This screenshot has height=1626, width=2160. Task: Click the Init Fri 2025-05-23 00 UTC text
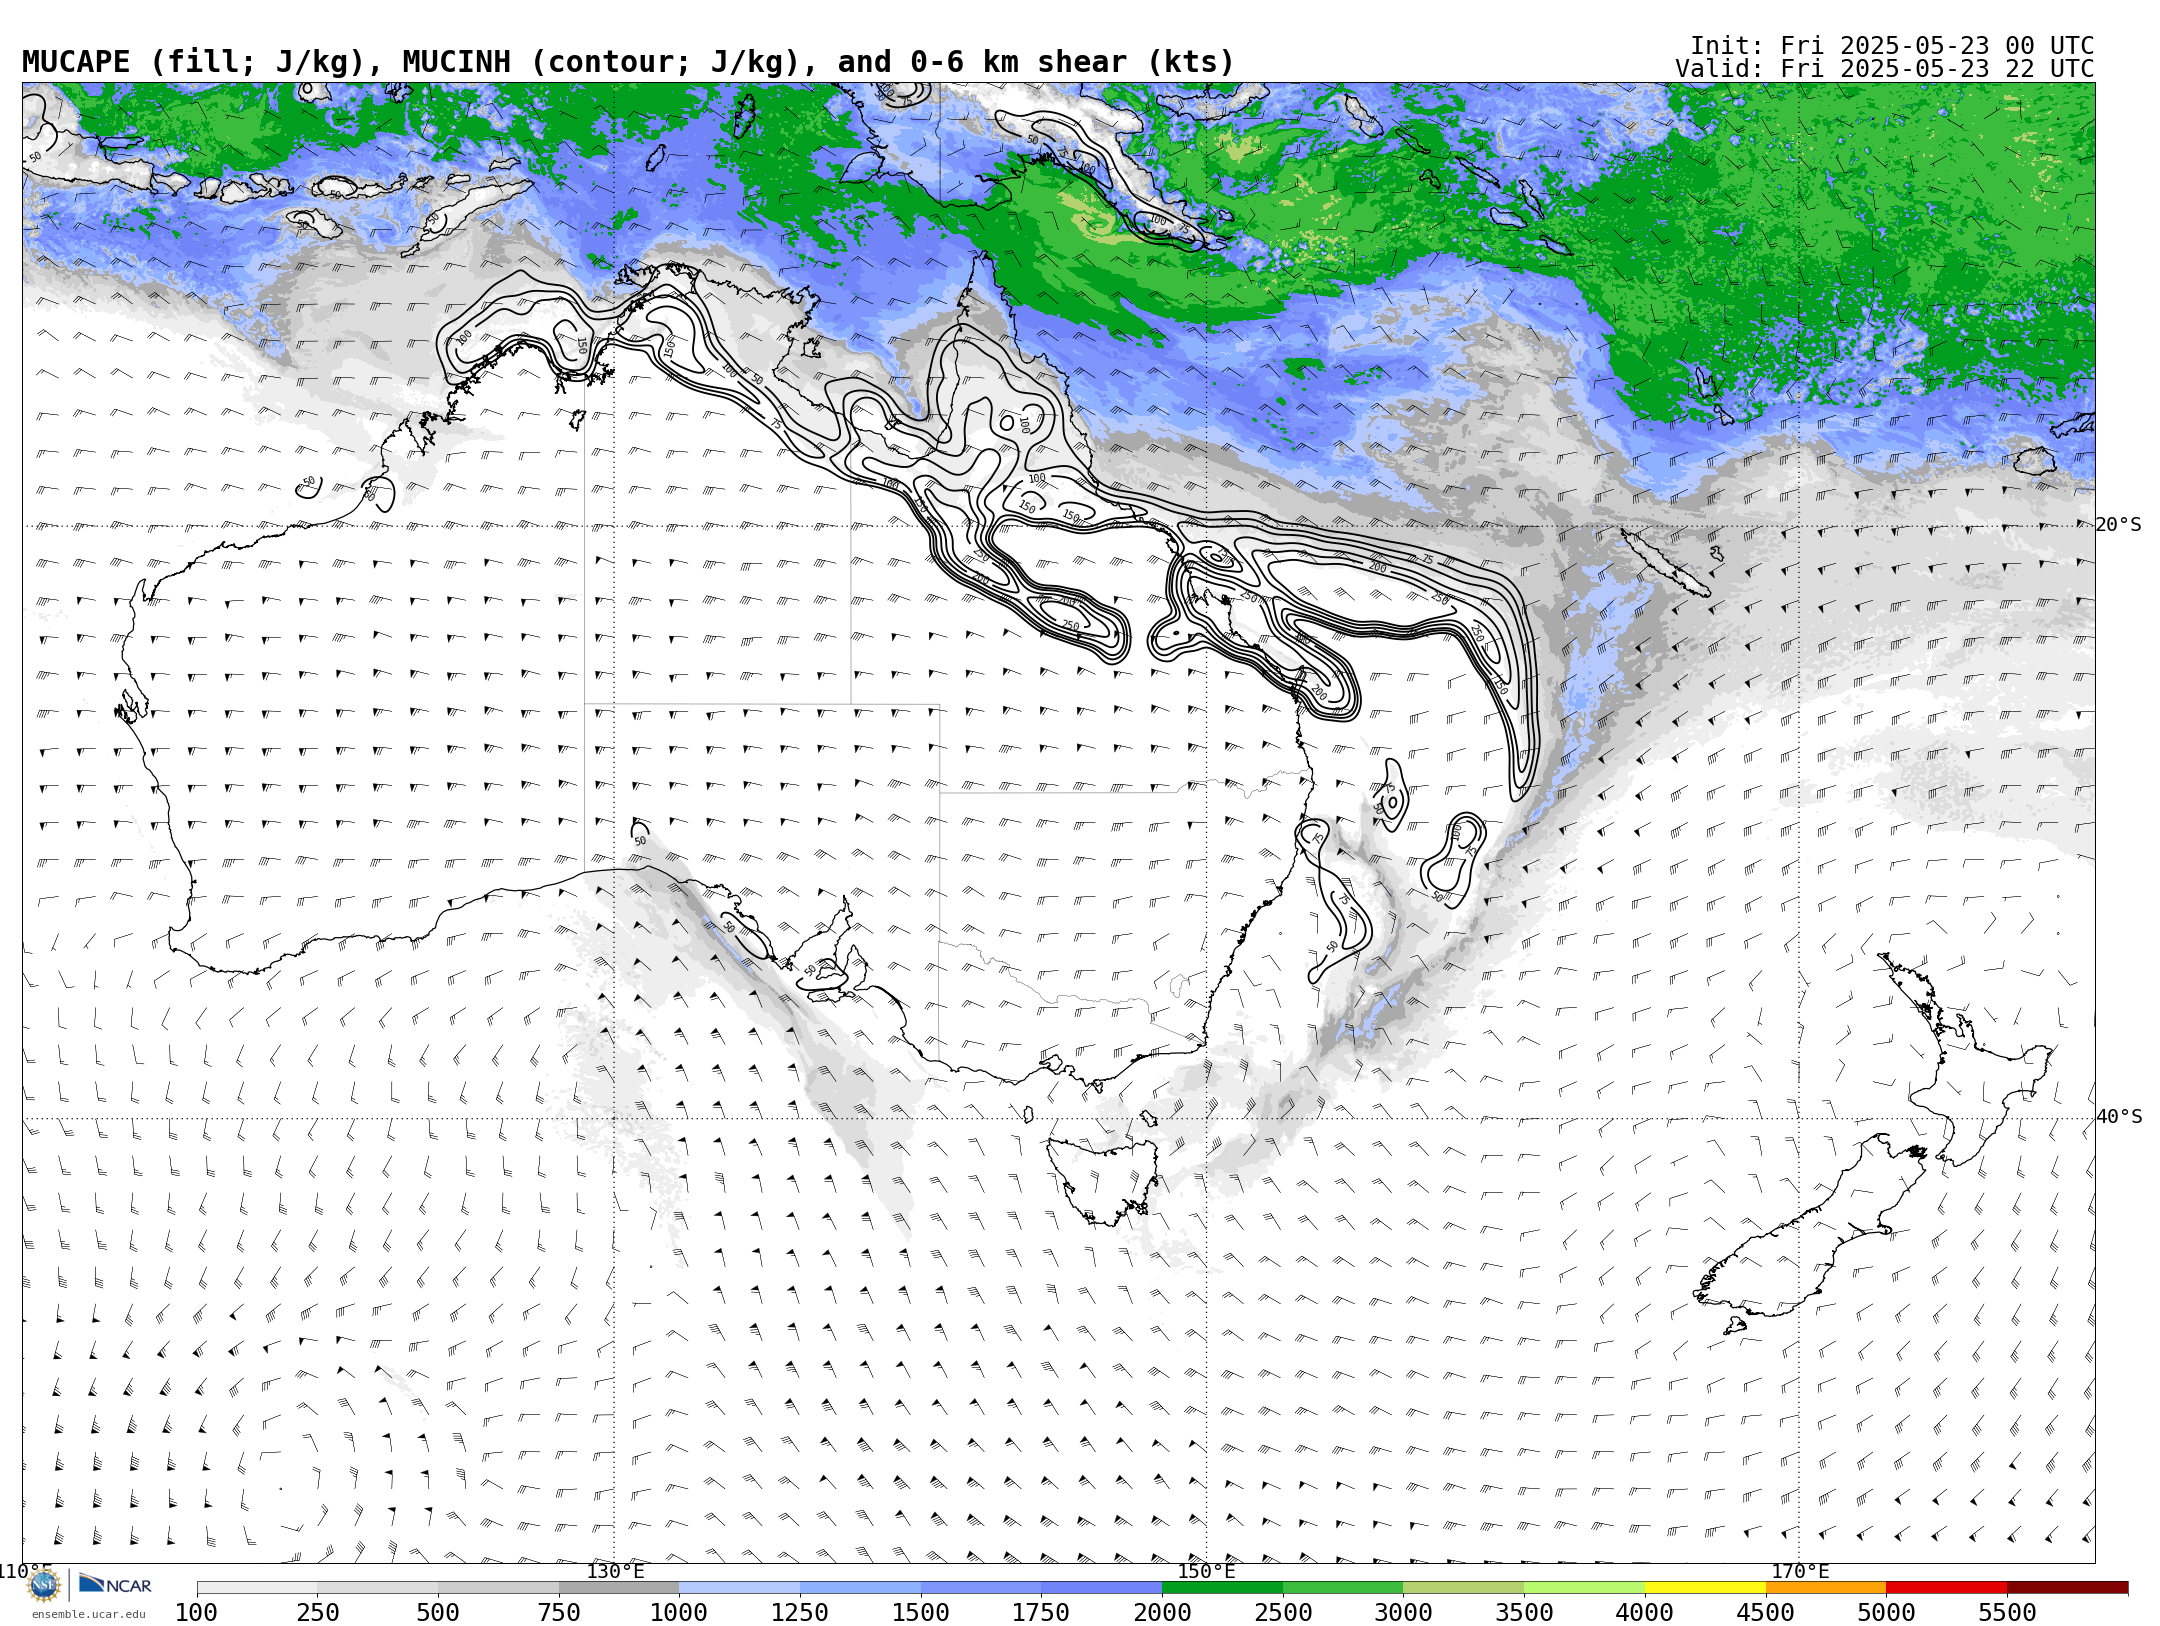point(1892,46)
